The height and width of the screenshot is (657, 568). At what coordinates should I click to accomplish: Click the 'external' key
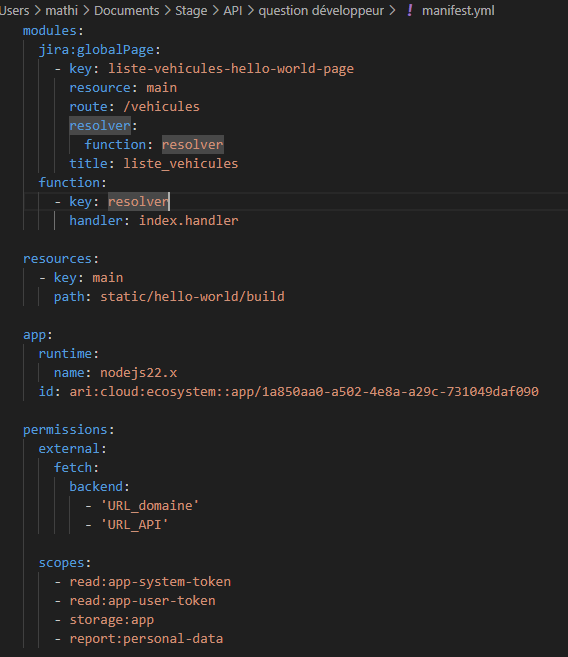[69, 449]
